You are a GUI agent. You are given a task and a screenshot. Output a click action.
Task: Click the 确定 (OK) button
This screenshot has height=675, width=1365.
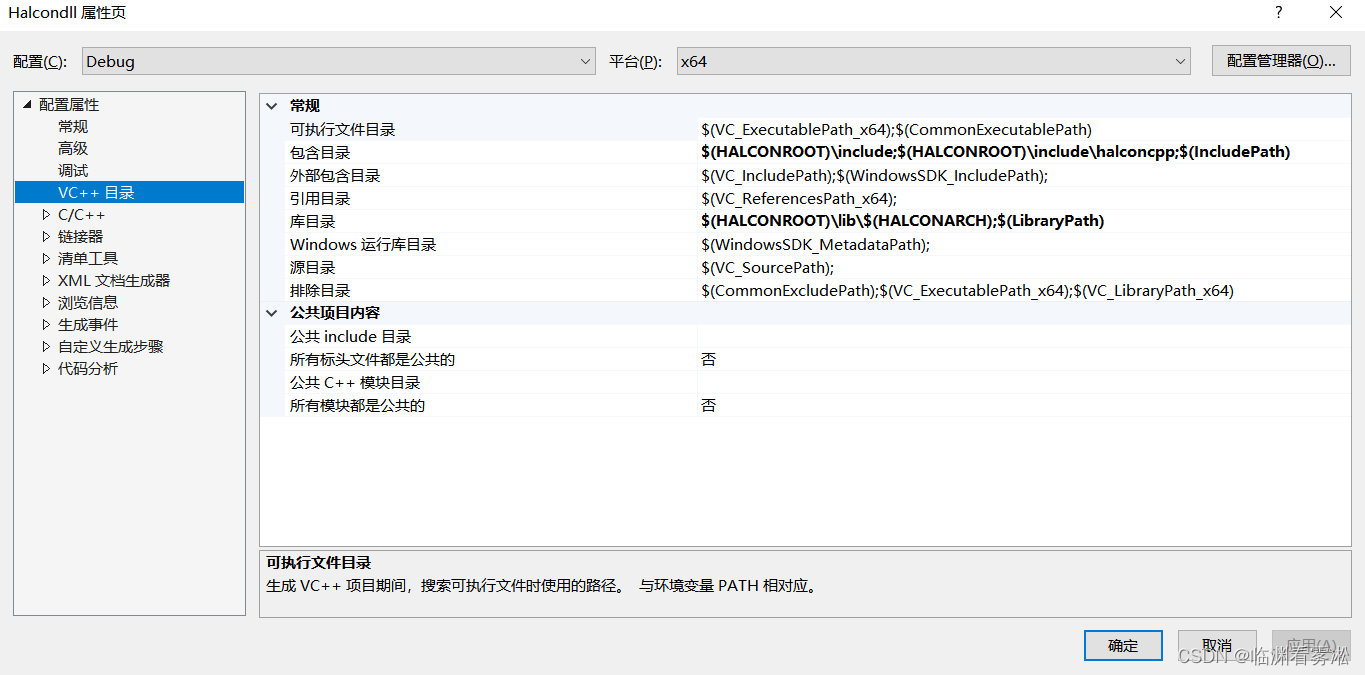pos(1123,645)
